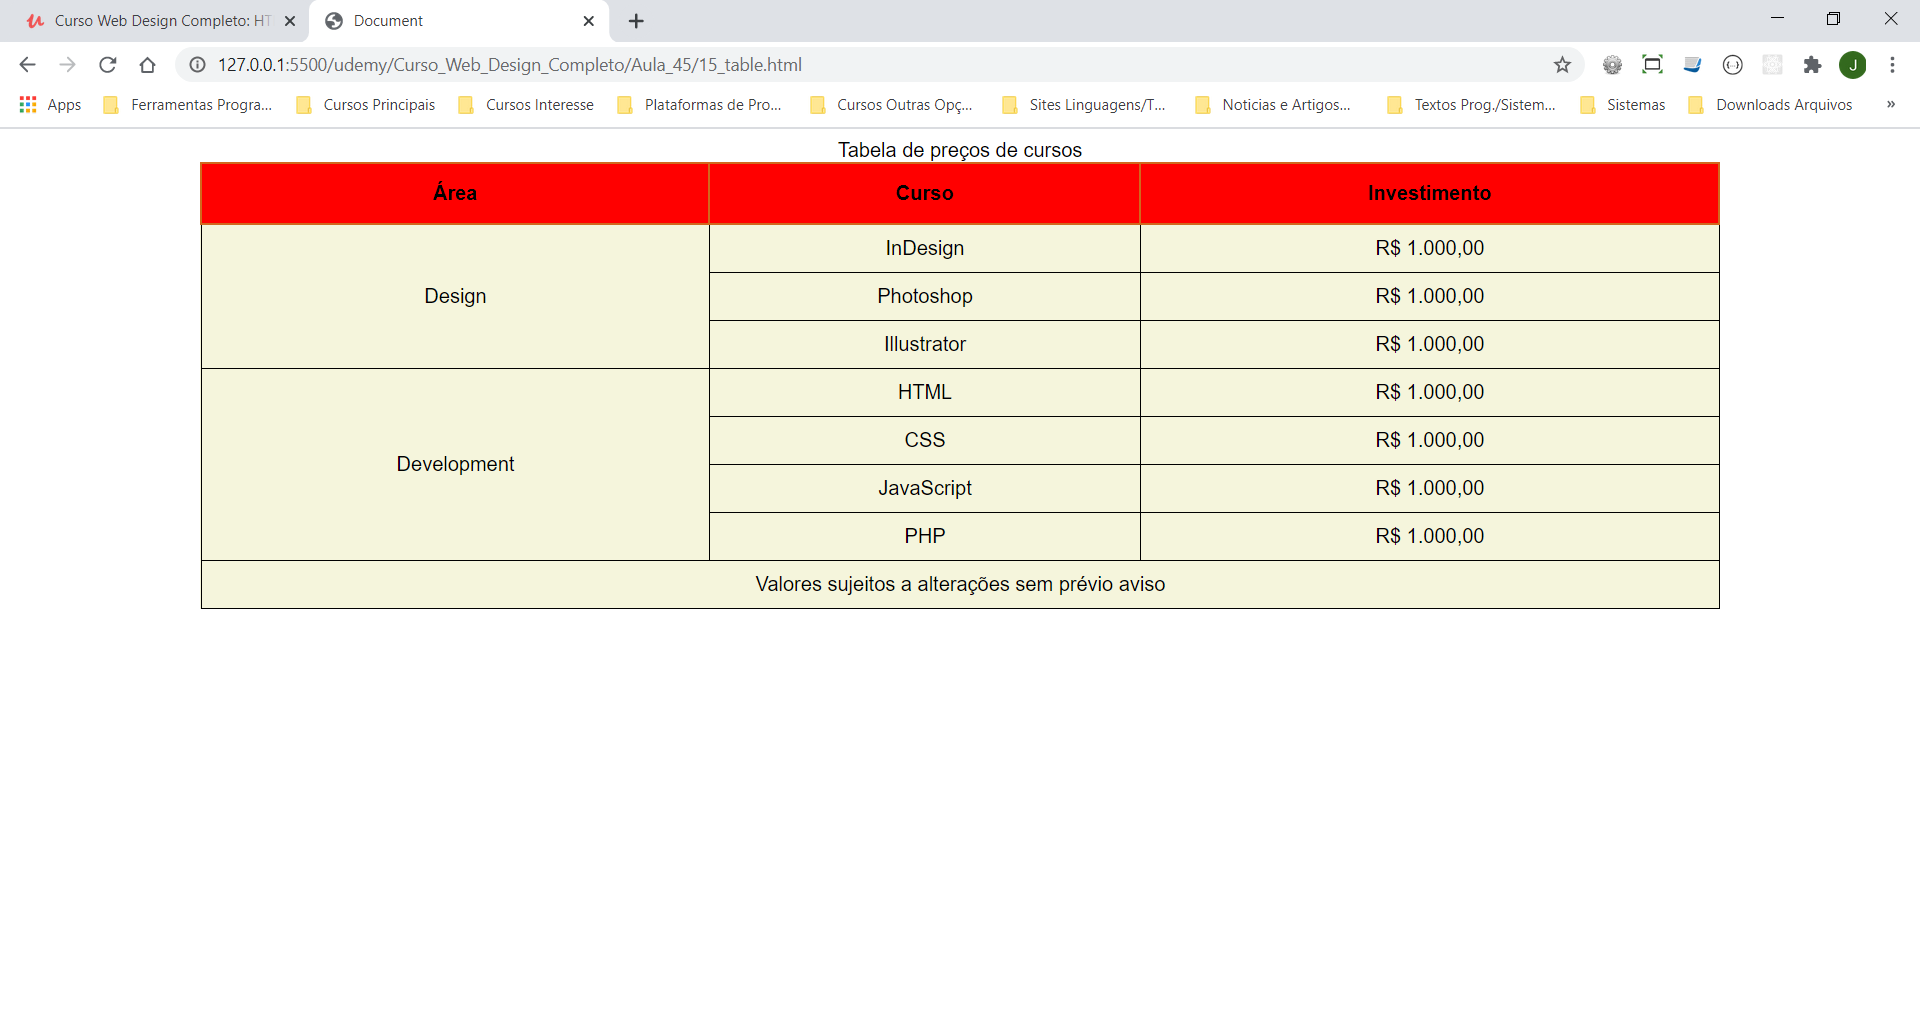Expand hidden bookmarks with double chevron
The width and height of the screenshot is (1920, 1030).
point(1891,105)
